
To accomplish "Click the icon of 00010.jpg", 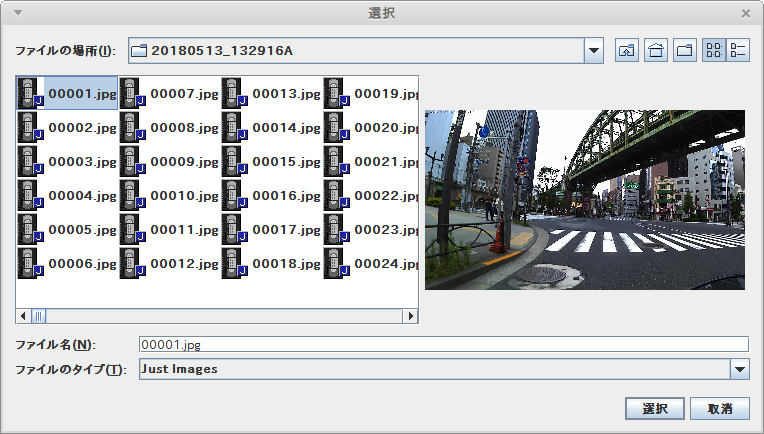I will (133, 195).
